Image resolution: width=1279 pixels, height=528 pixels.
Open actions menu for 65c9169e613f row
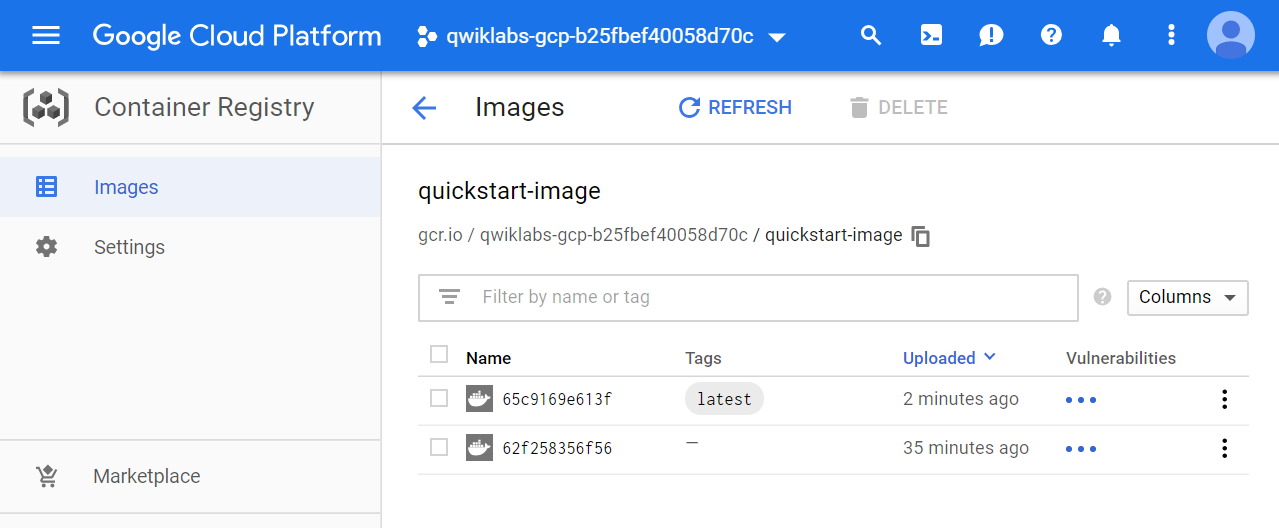tap(1224, 400)
